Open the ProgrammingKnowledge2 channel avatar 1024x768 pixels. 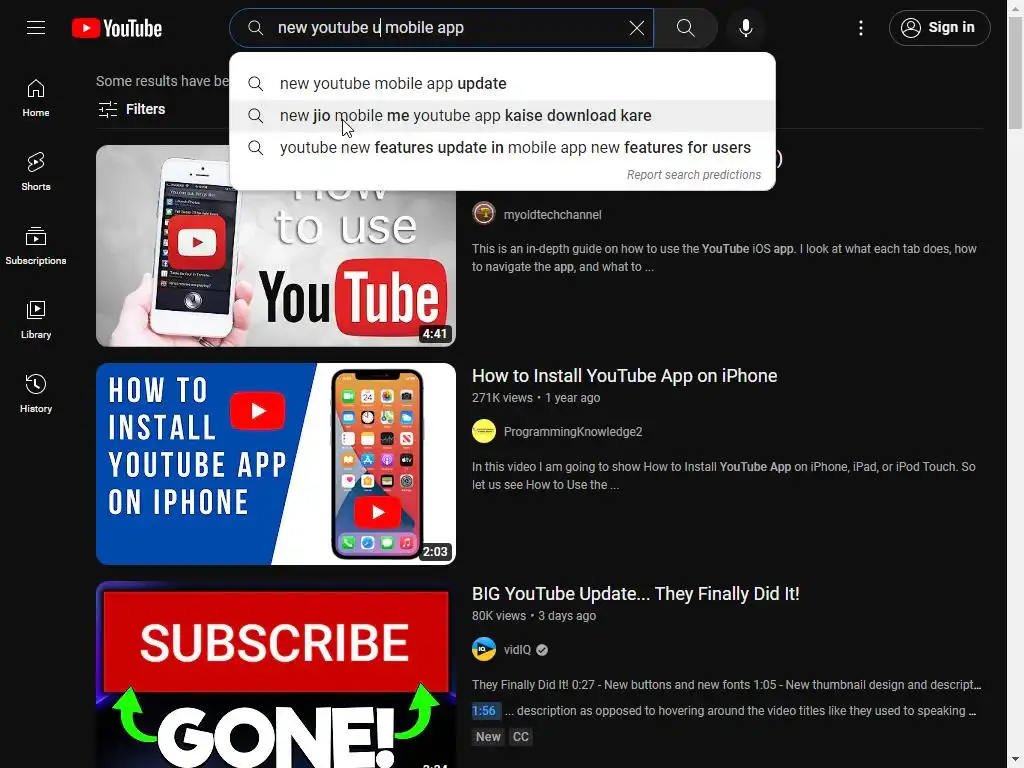(484, 431)
